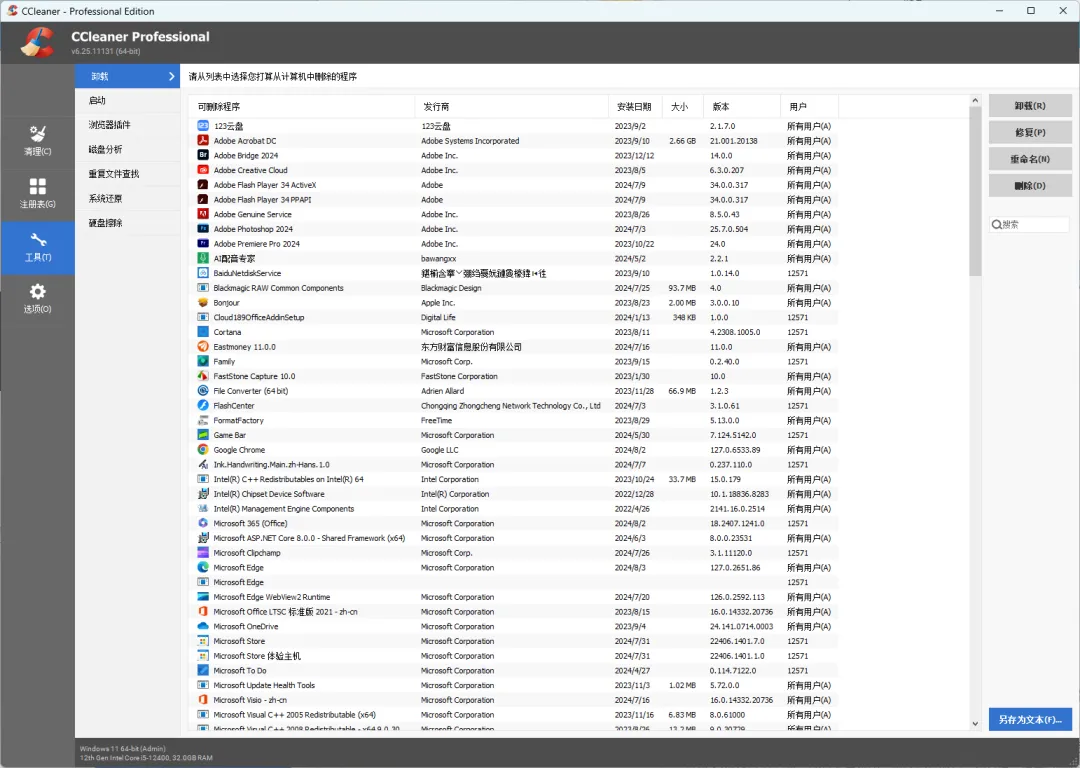Click the Adobe Creative Cloud icon
Screen dimensions: 1080x768
(202, 170)
